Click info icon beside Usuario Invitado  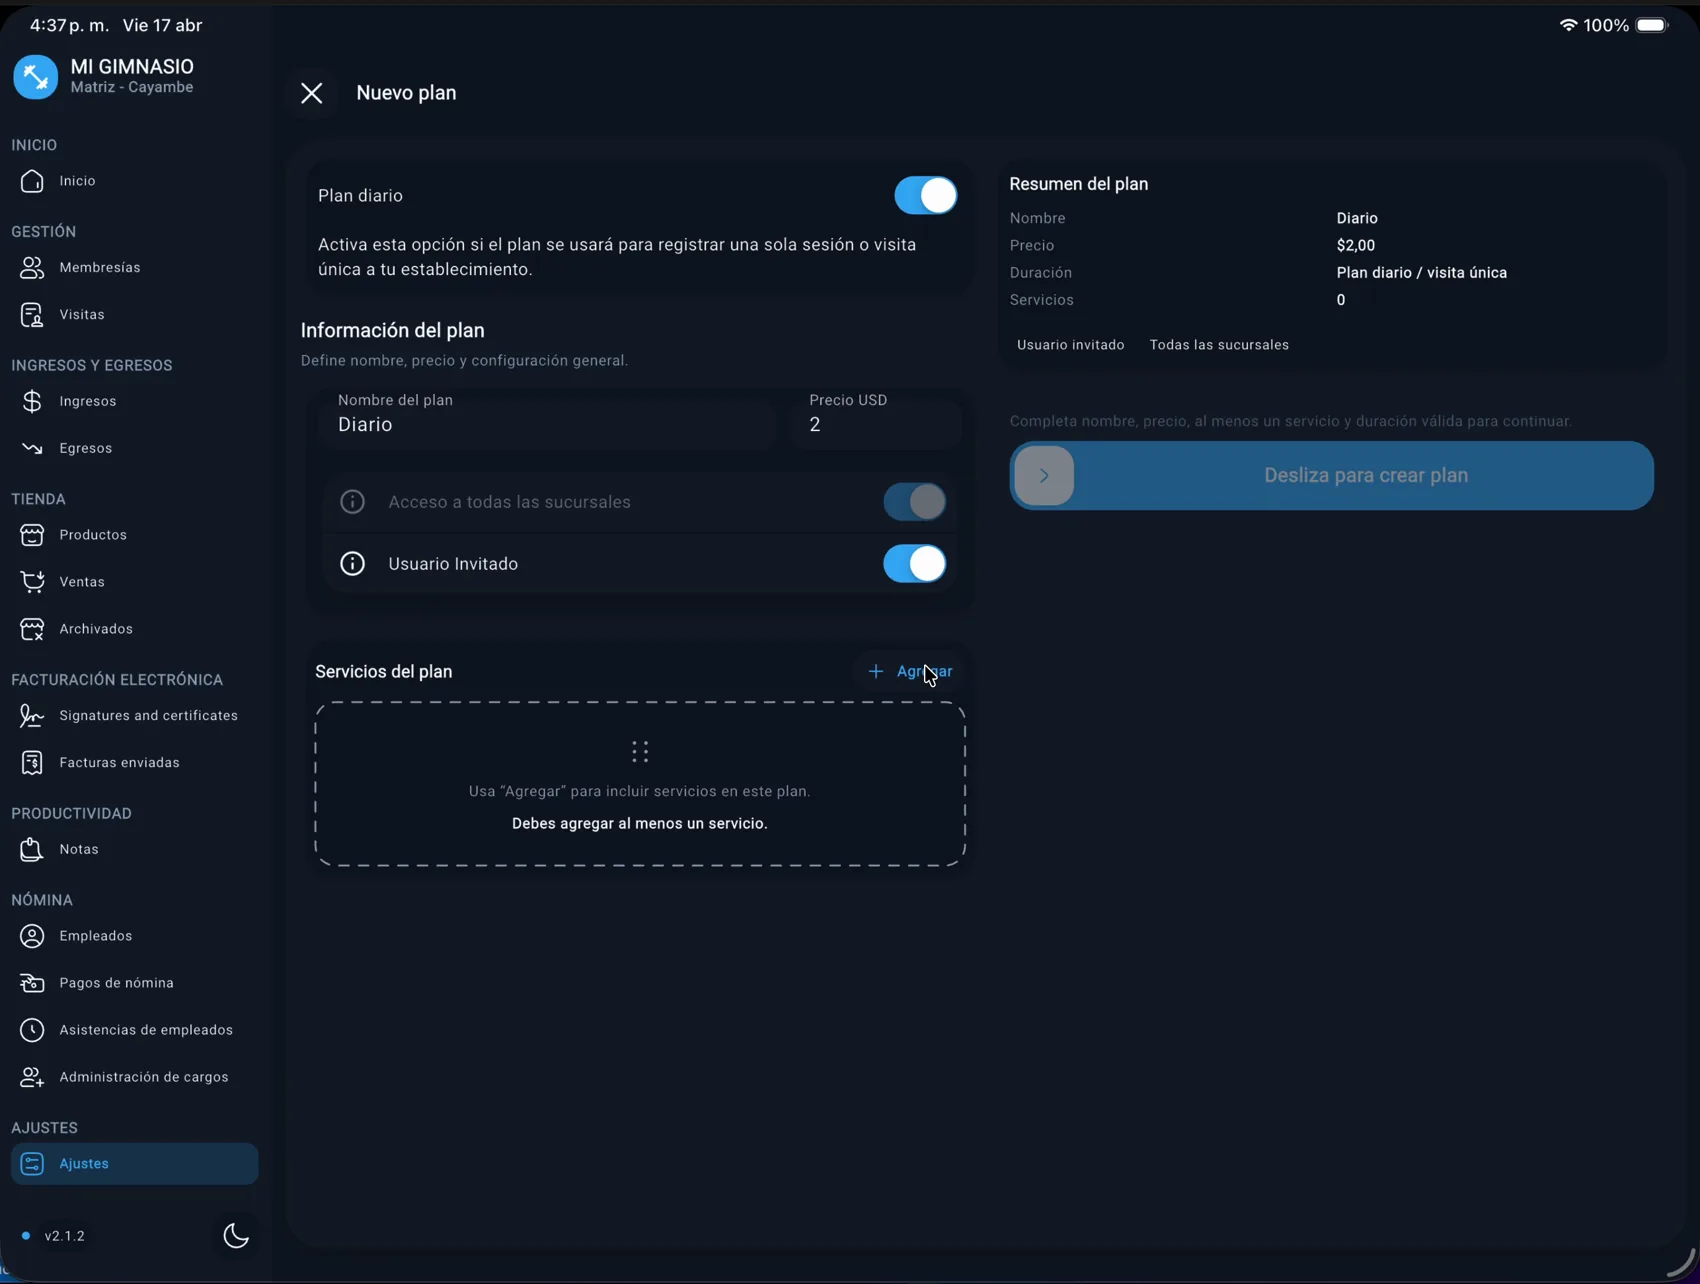point(352,564)
